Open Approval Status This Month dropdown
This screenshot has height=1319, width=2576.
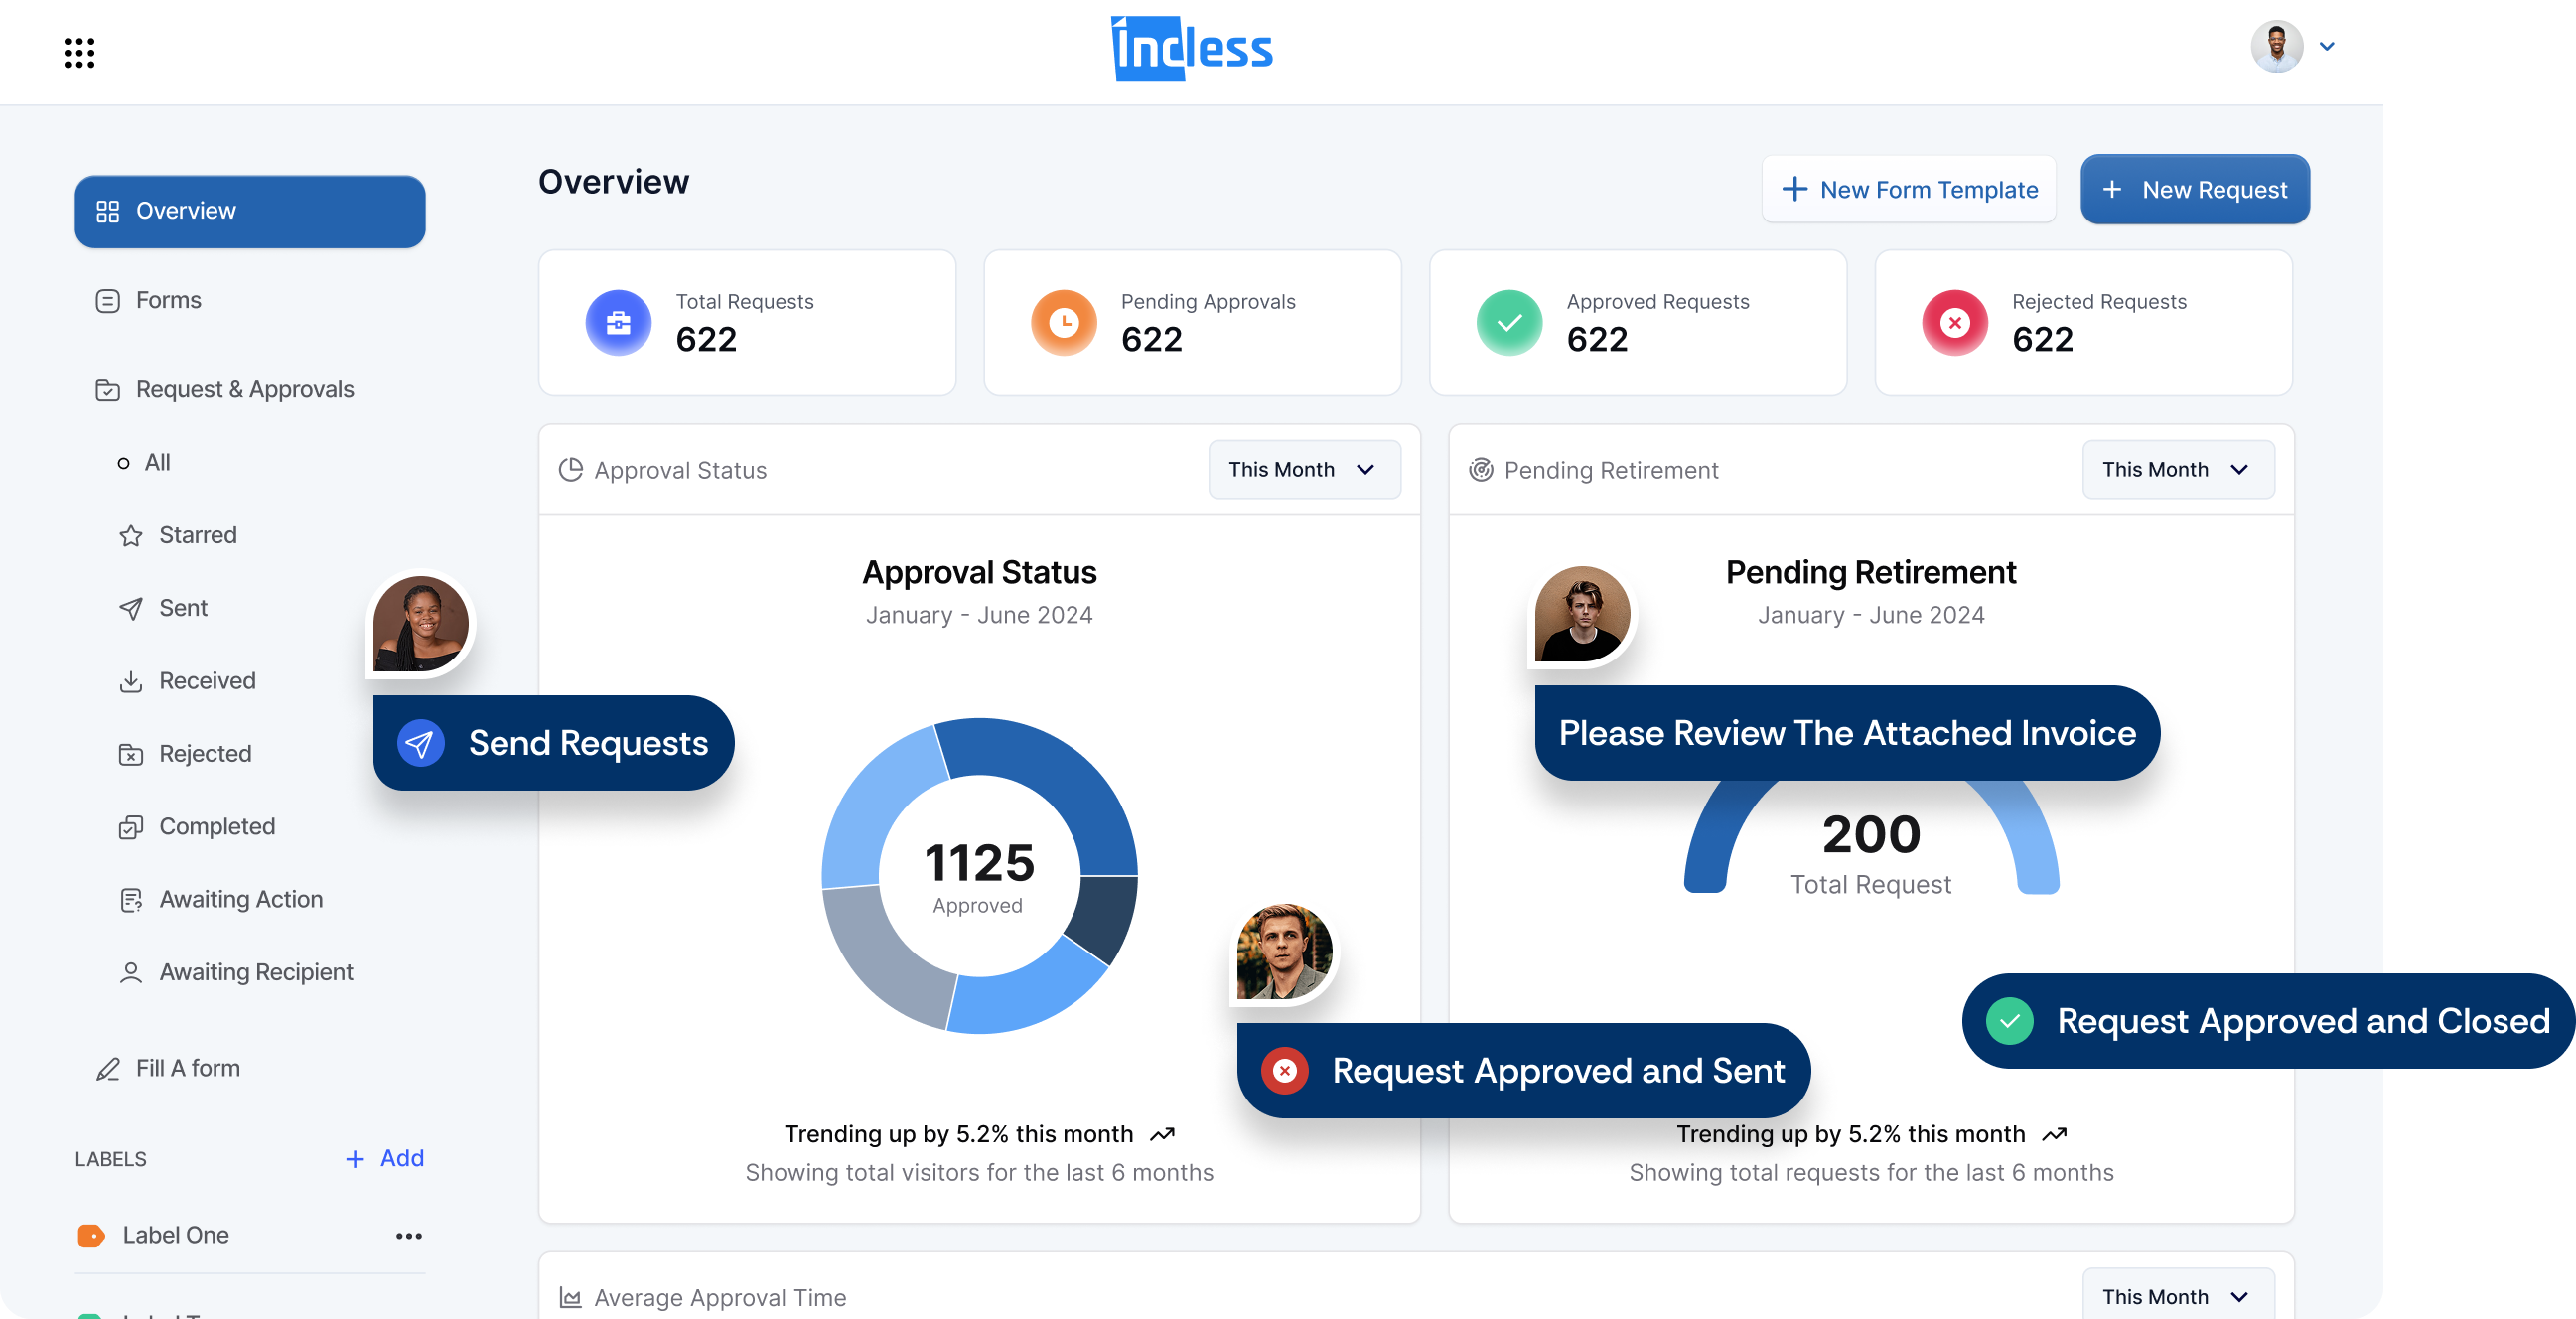pos(1303,469)
